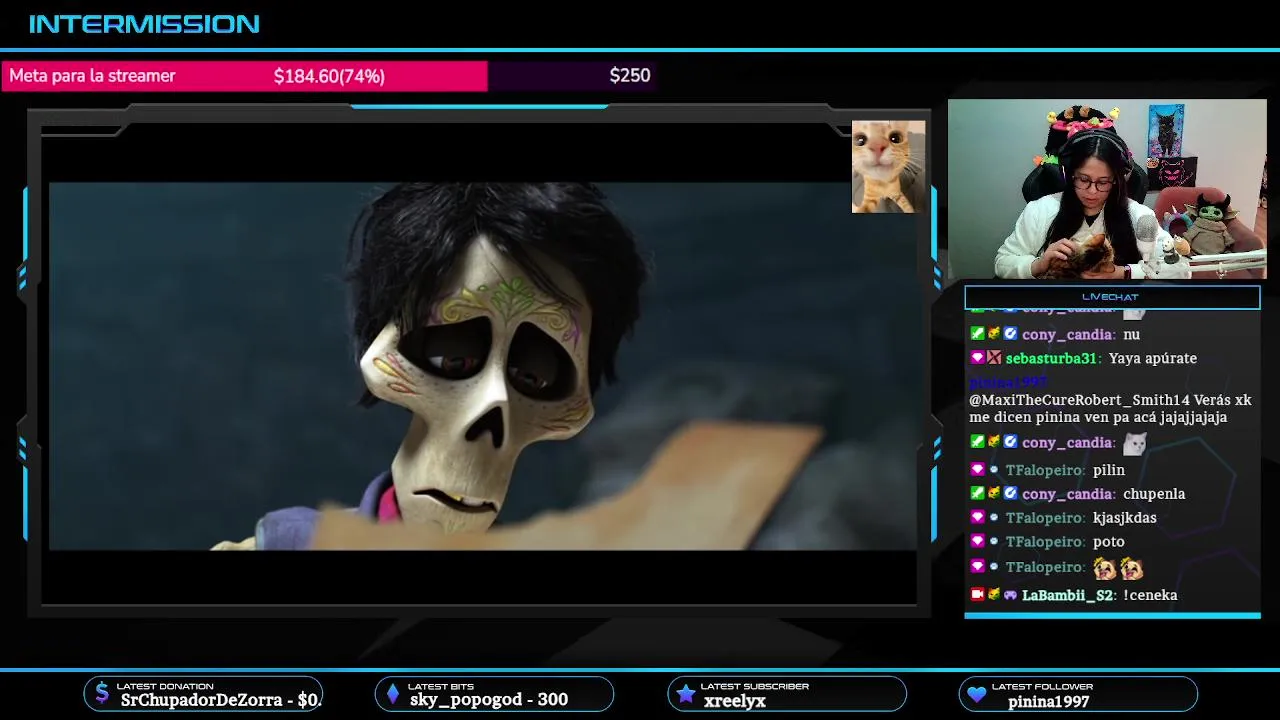Image resolution: width=1280 pixels, height=720 pixels.
Task: Click username LaBambii_S2 in chat
Action: coord(1067,595)
